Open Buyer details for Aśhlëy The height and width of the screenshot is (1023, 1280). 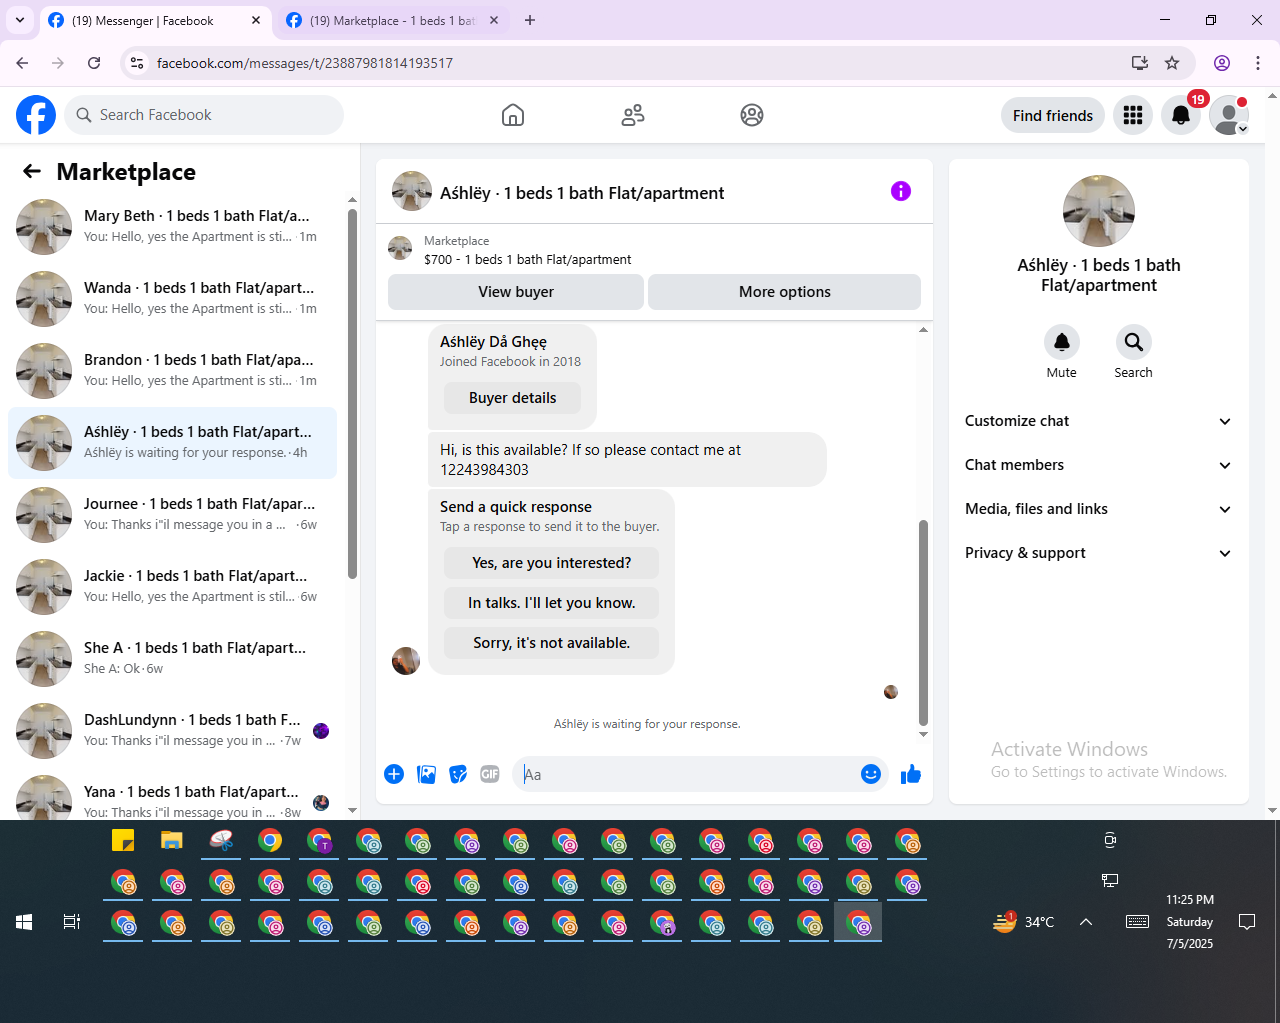click(513, 398)
